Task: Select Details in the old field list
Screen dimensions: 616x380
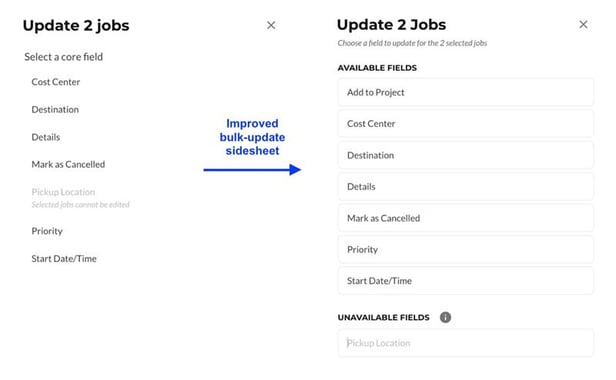Action: click(x=46, y=137)
